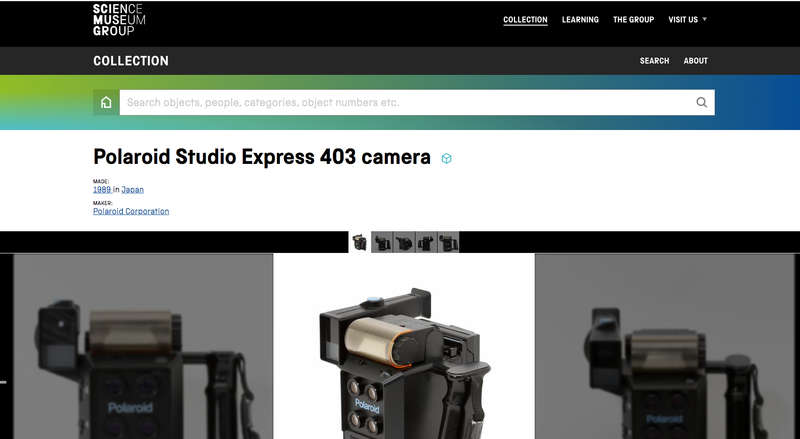This screenshot has height=439, width=800.
Task: Open the Search link in the sub-navigation
Action: pyautogui.click(x=654, y=61)
